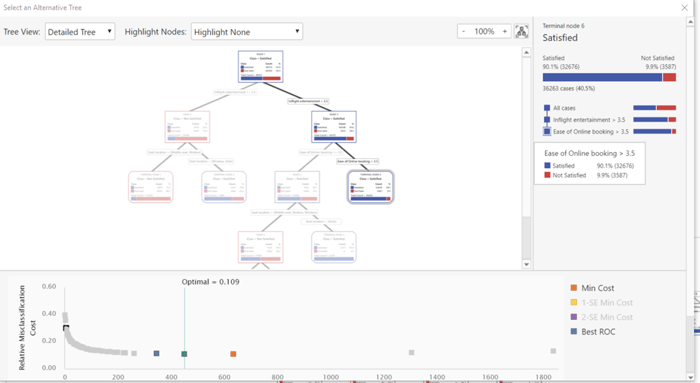Toggle Min Cost legend item

pyautogui.click(x=593, y=288)
